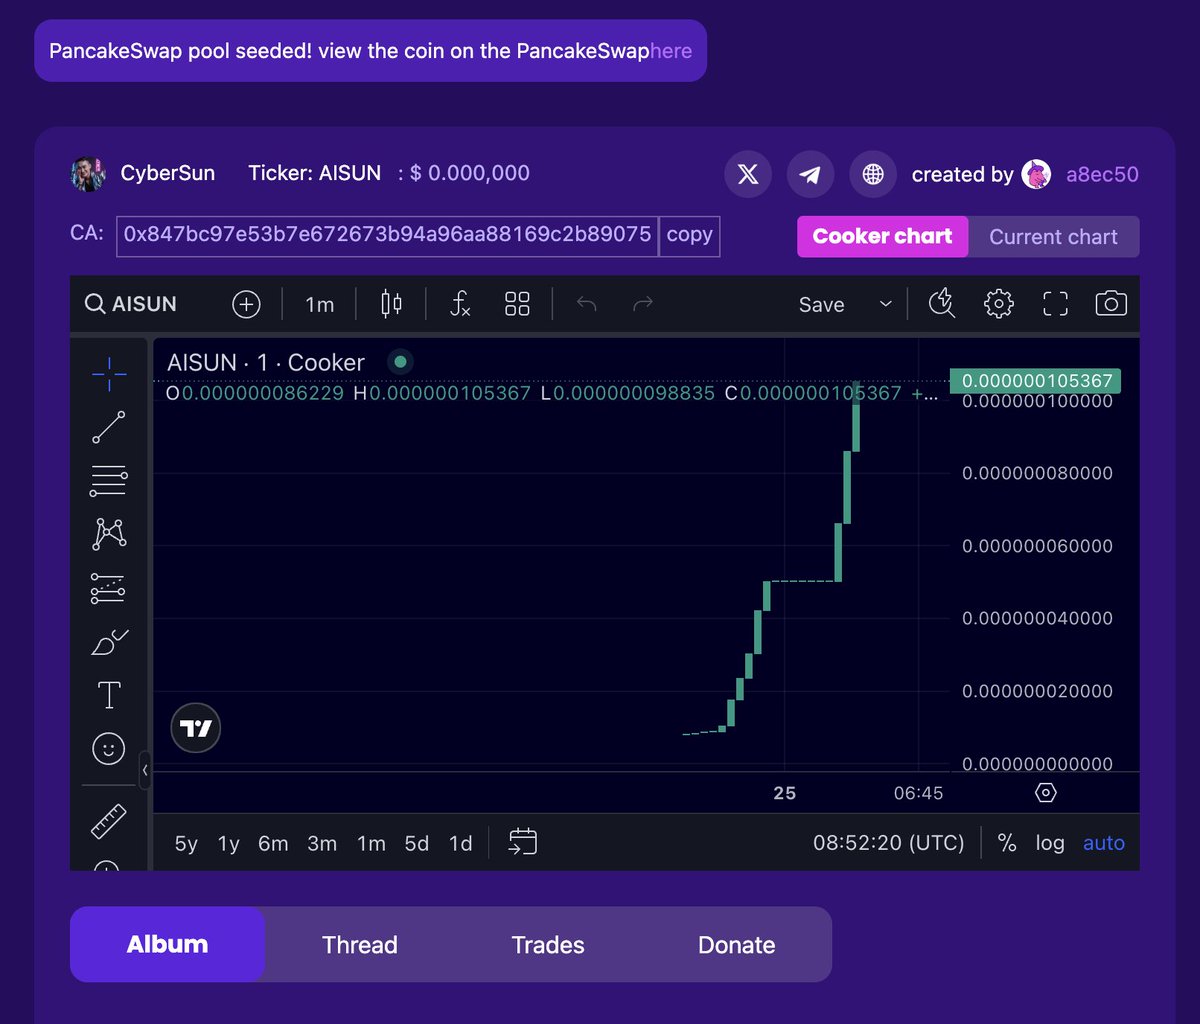
Task: Open creator a8ec50 avatar
Action: [x=1037, y=175]
